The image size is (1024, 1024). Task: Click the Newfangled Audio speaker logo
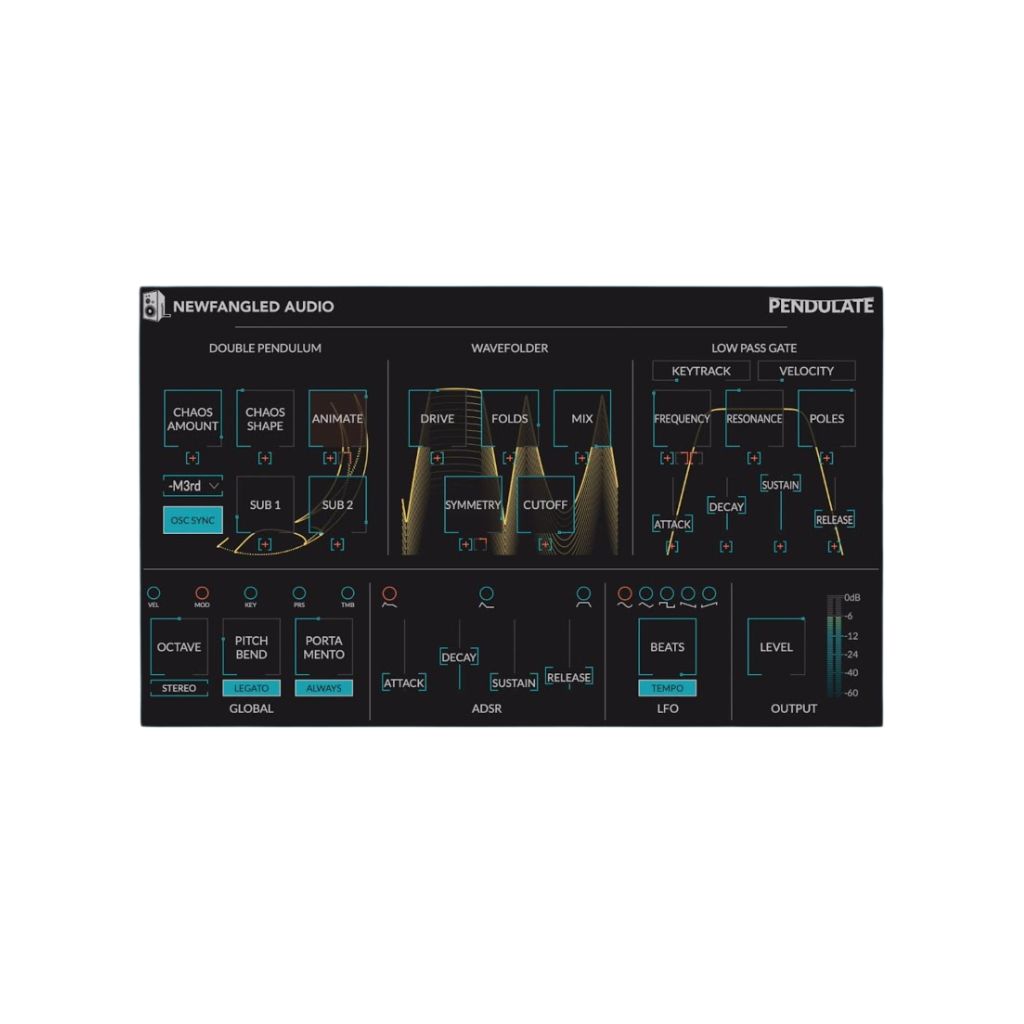pyautogui.click(x=155, y=305)
